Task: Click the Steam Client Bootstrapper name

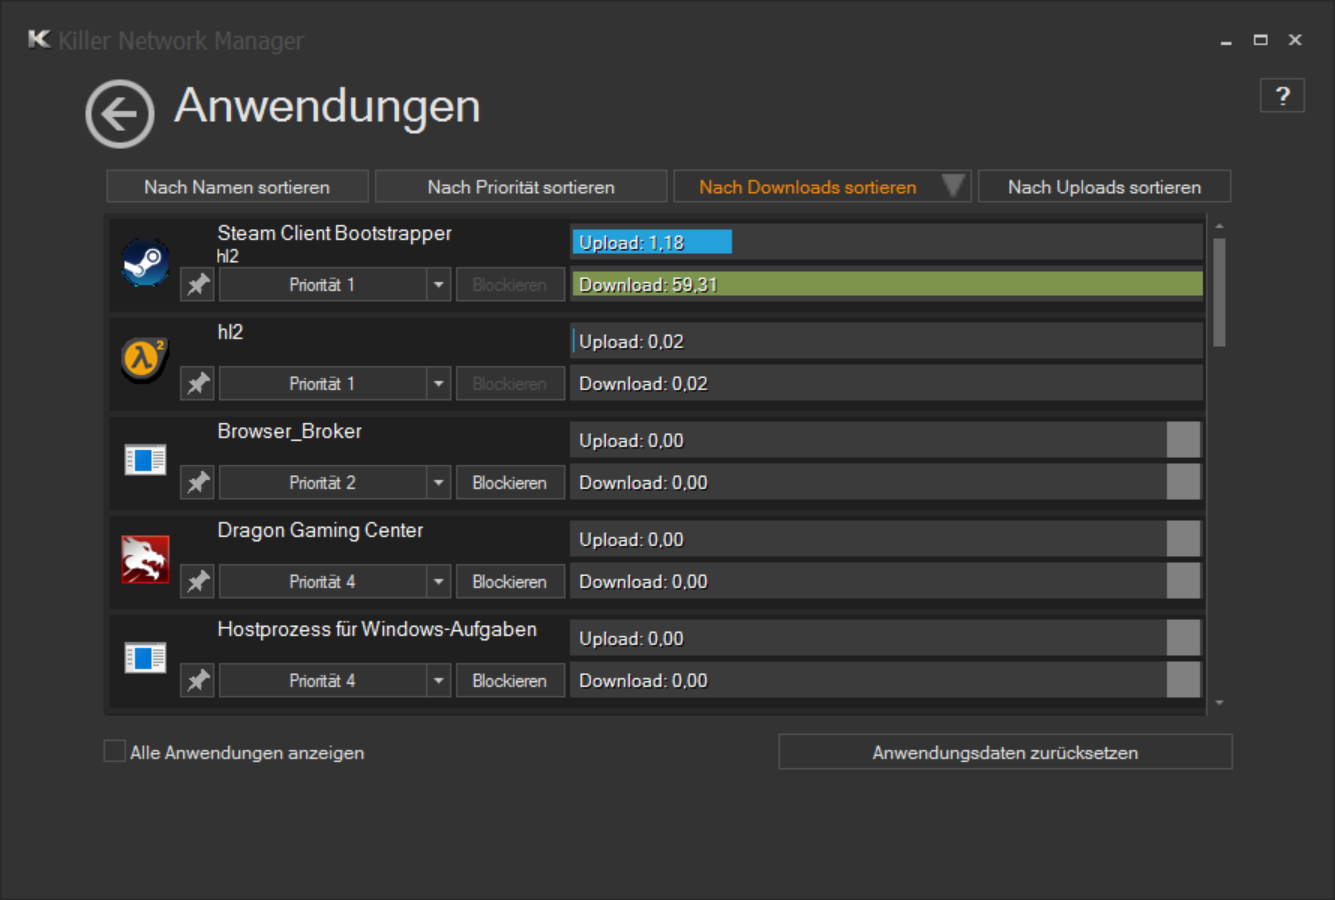Action: coord(334,233)
